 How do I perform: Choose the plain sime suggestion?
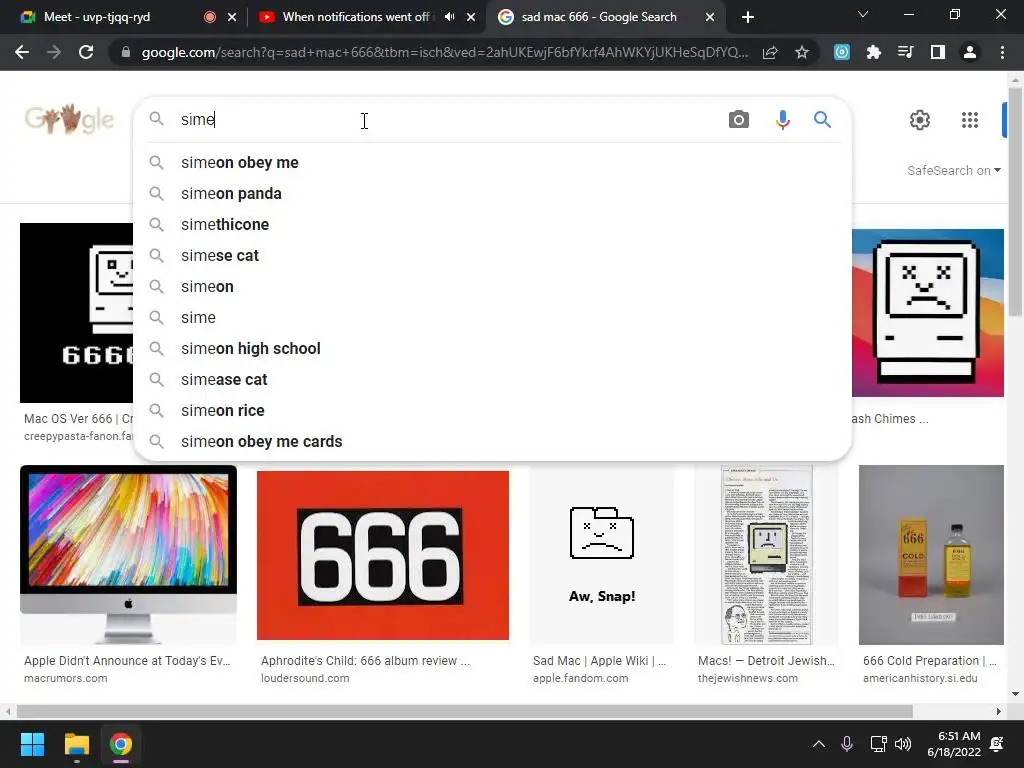click(x=492, y=317)
